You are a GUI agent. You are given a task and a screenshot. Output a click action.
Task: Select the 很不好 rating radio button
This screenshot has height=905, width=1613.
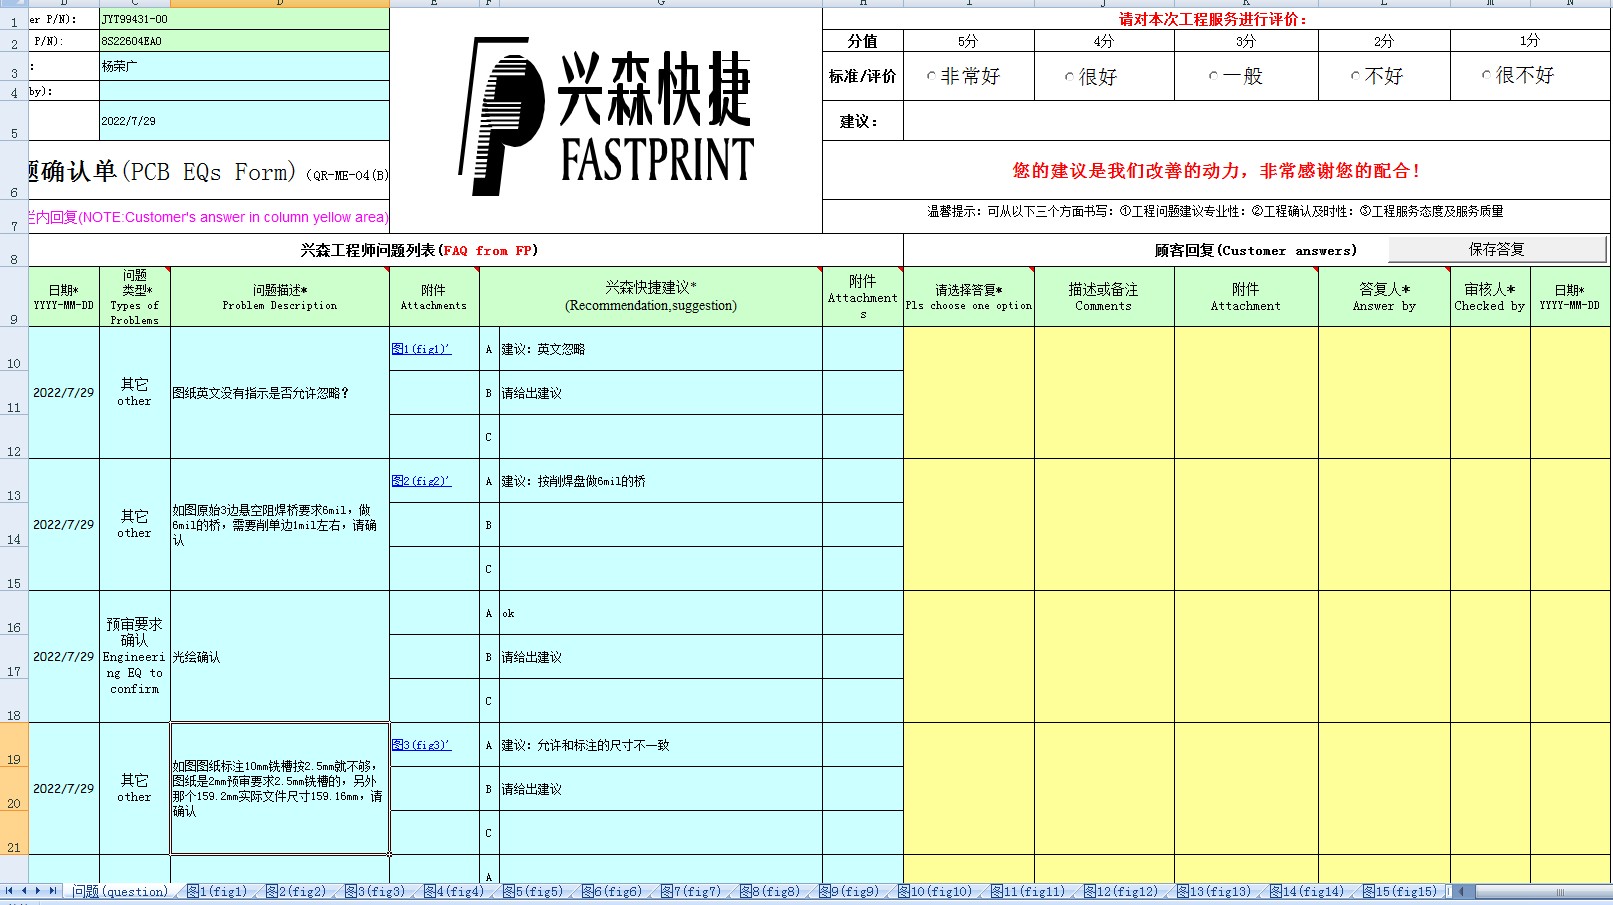click(x=1486, y=76)
